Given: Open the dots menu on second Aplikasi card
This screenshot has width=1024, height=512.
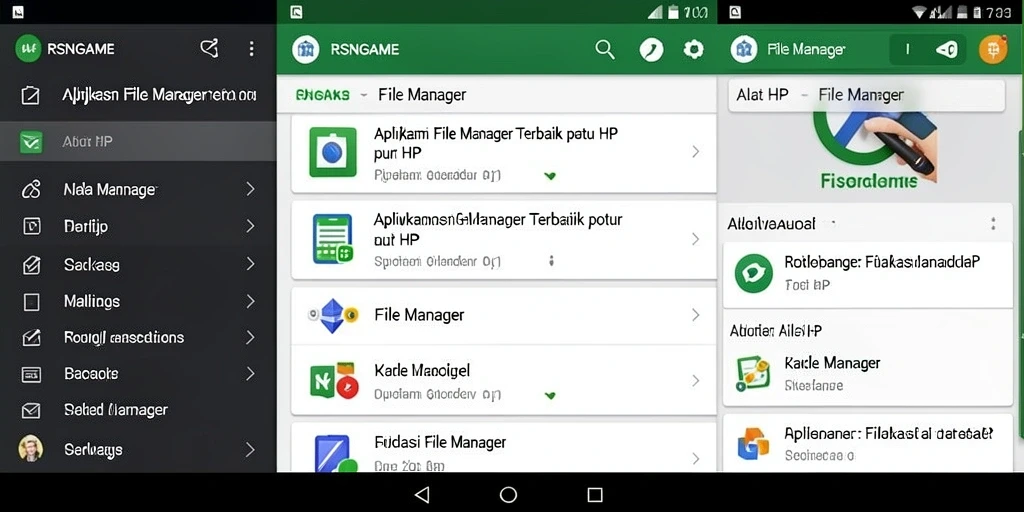Looking at the screenshot, I should tap(552, 261).
